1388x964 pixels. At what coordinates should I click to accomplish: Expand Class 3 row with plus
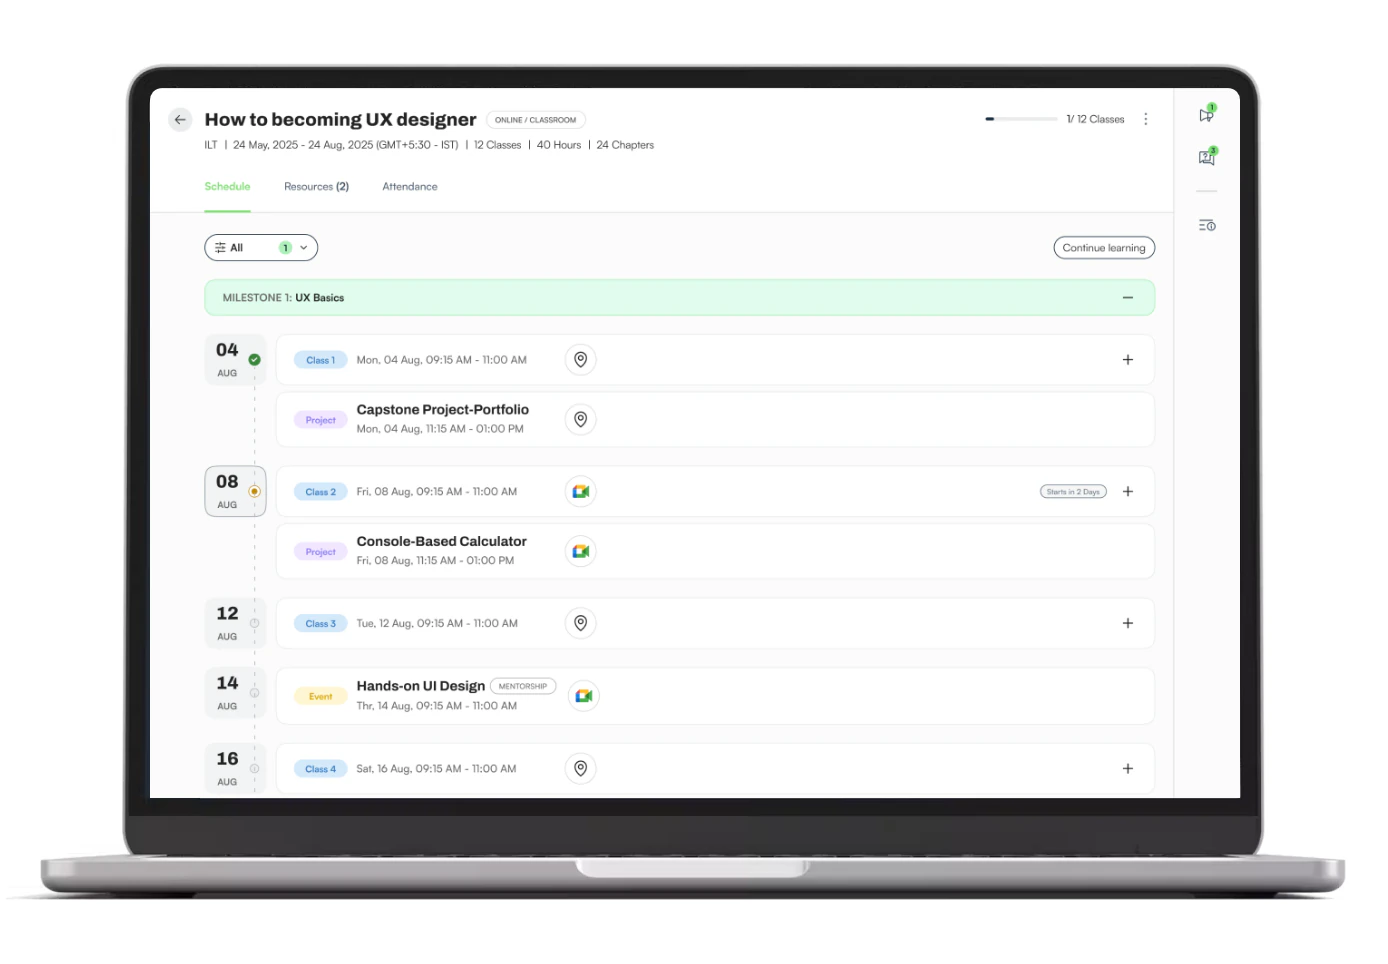pos(1128,624)
